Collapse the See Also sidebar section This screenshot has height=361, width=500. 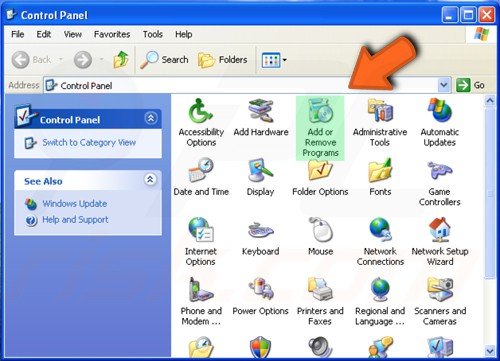coord(150,180)
